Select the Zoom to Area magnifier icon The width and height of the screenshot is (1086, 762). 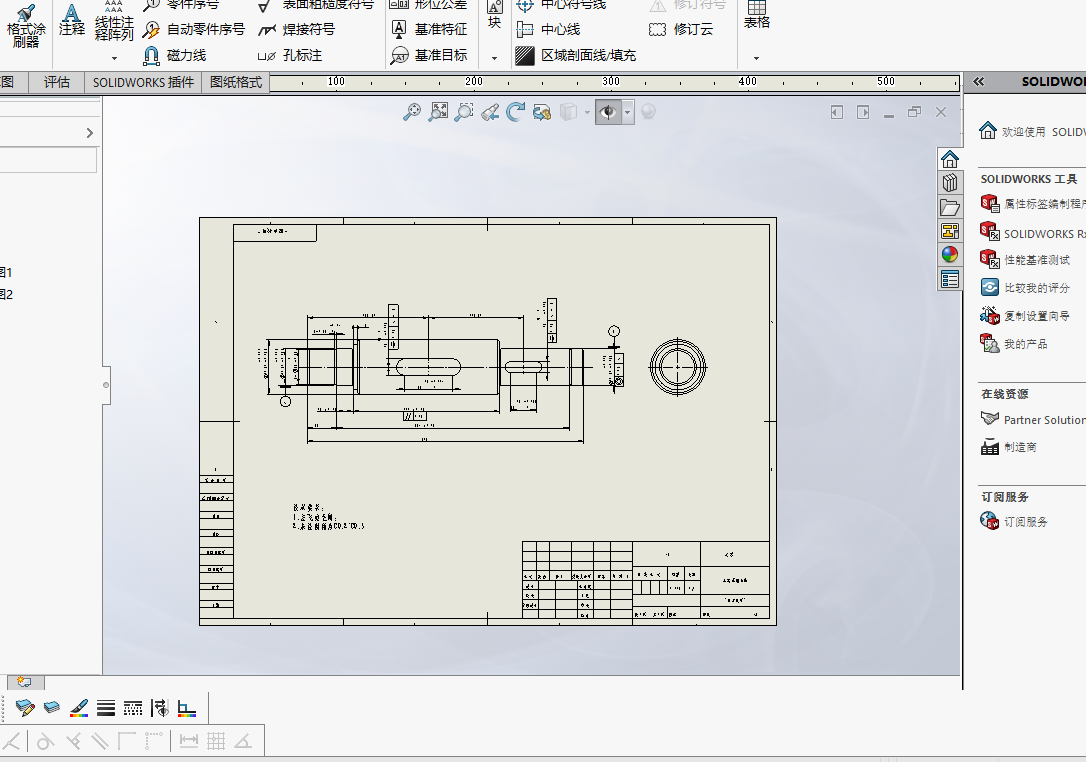point(464,112)
